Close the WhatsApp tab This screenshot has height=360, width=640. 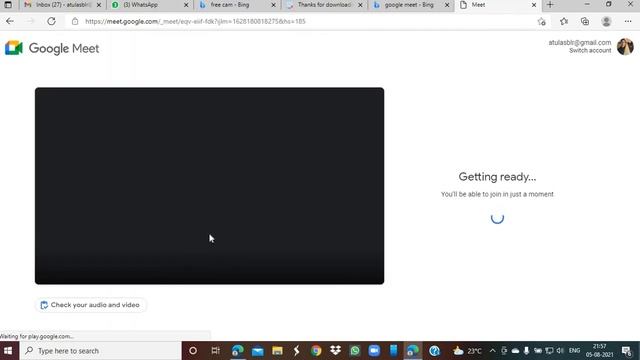click(186, 5)
